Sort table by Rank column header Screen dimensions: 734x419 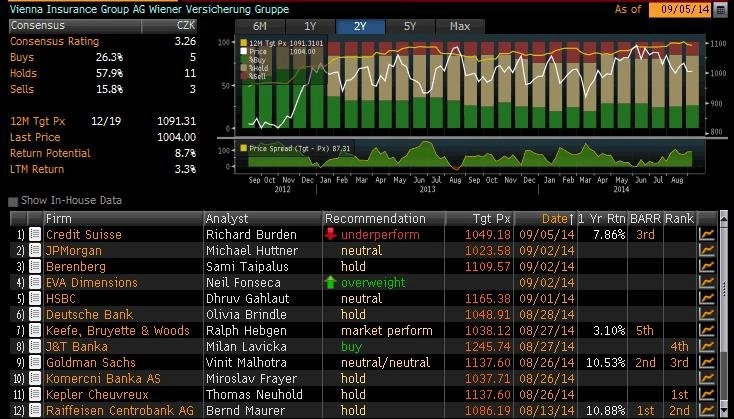coord(680,219)
